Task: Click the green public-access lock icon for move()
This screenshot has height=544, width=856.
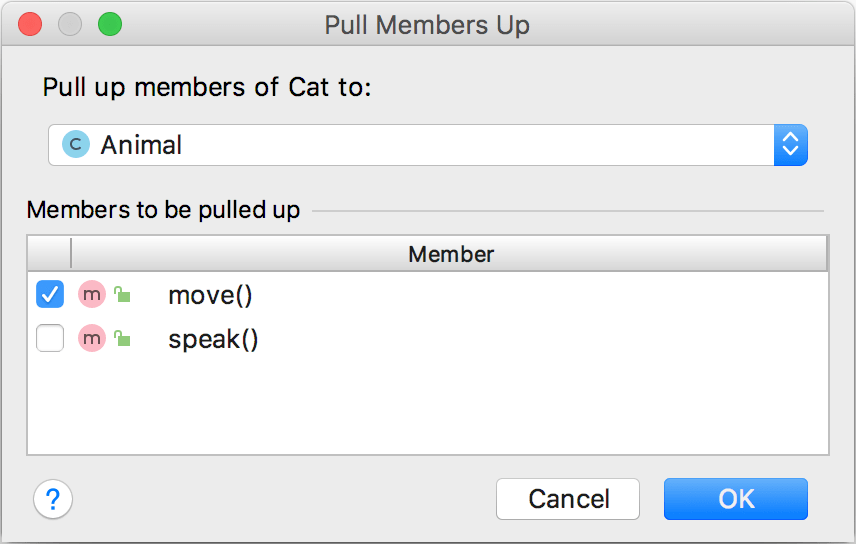Action: [122, 295]
